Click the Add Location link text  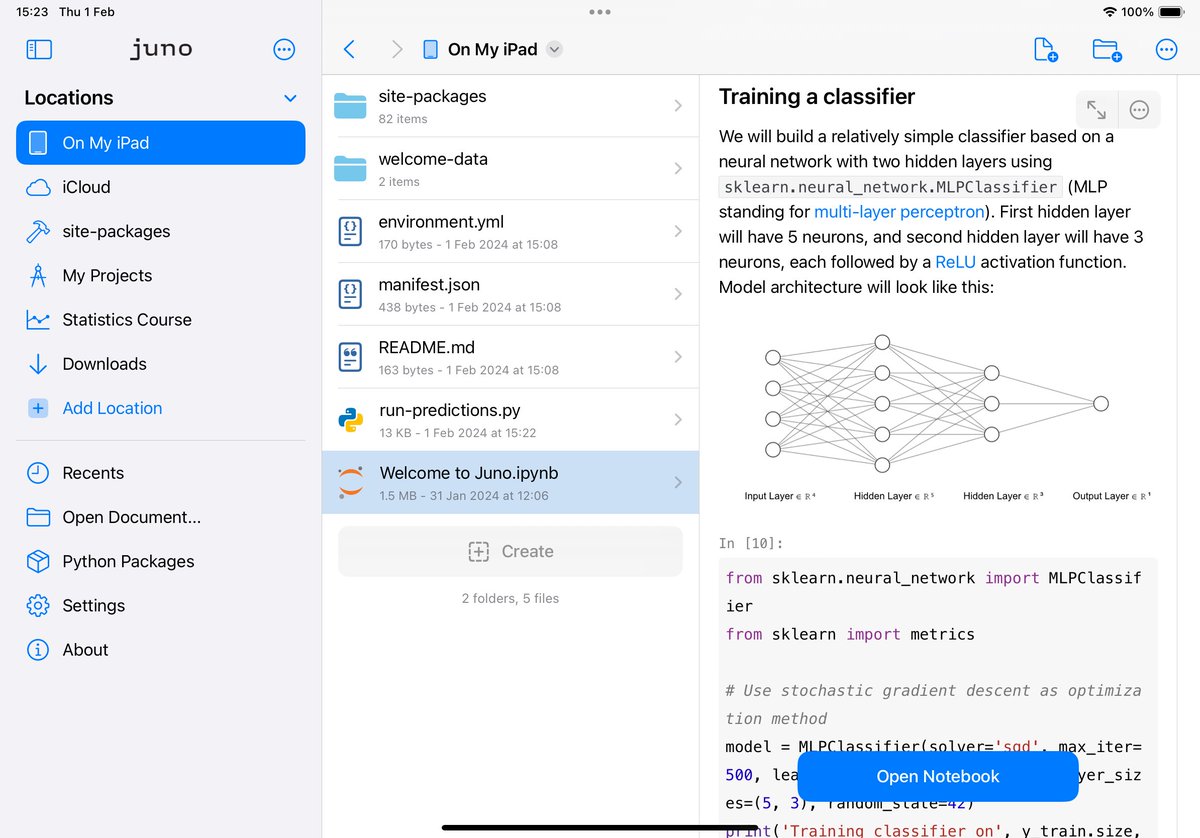click(x=112, y=408)
